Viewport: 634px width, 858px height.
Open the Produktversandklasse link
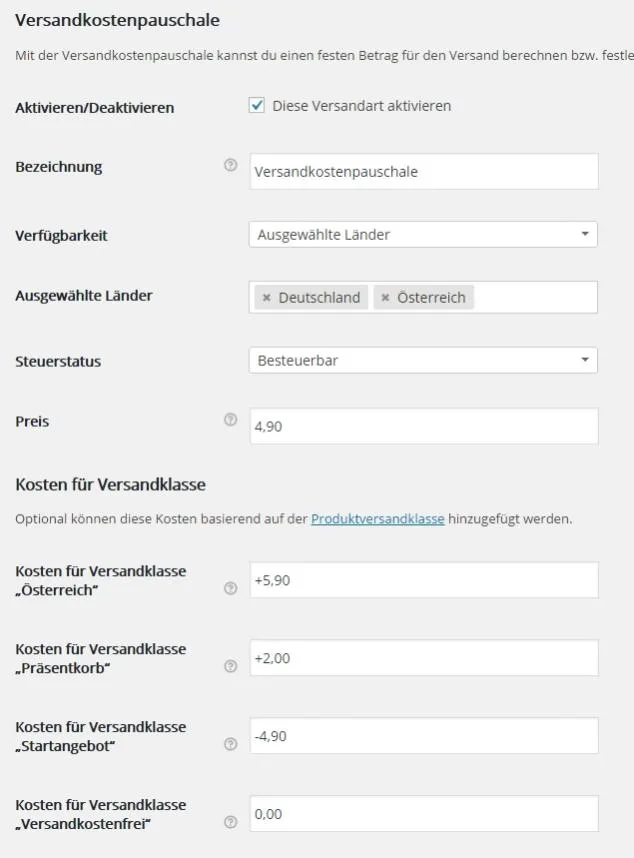pos(377,519)
